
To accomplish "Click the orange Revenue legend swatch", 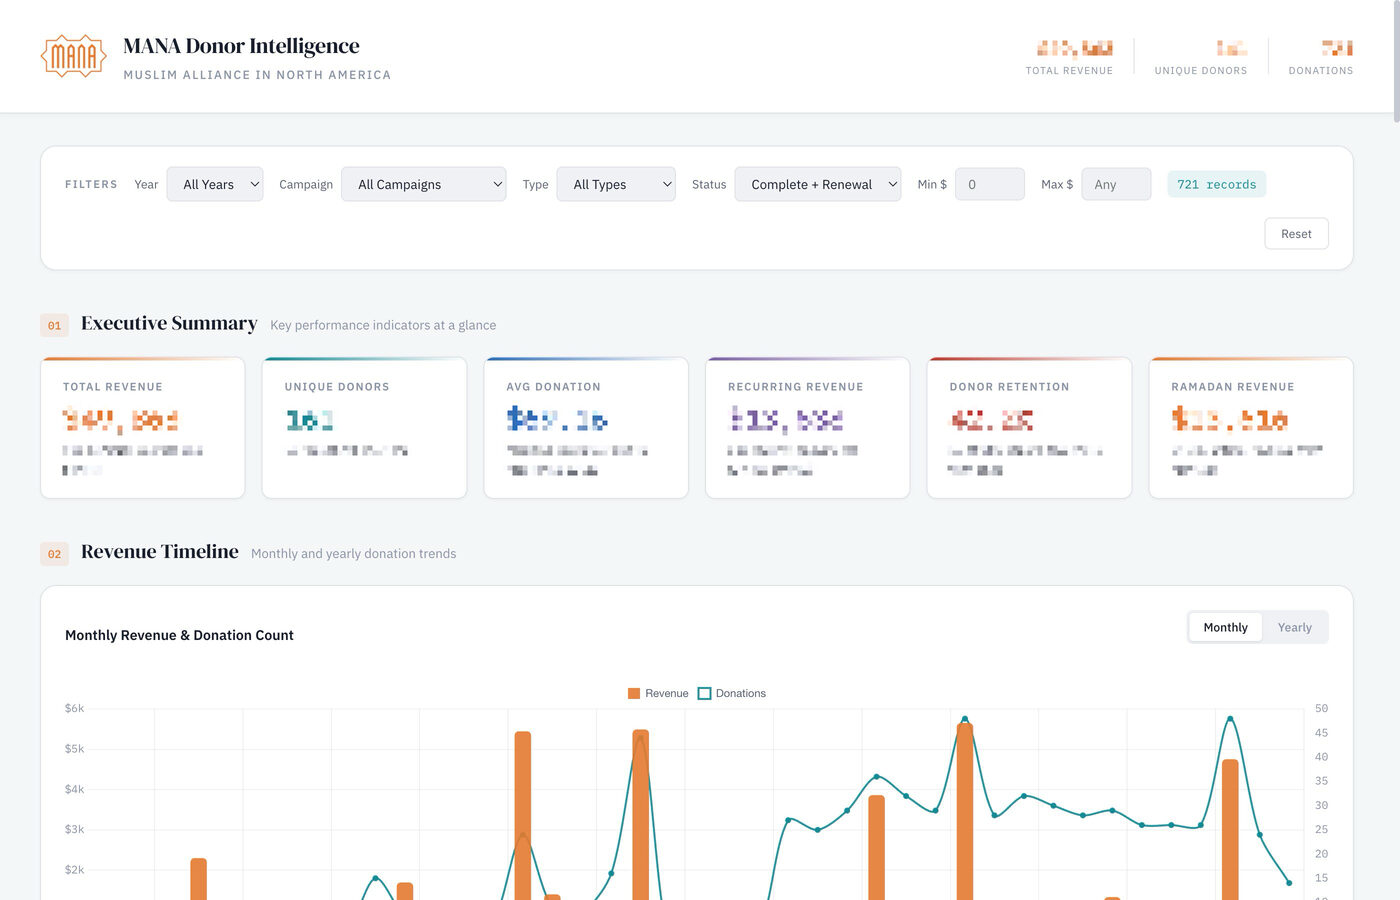I will click(634, 693).
